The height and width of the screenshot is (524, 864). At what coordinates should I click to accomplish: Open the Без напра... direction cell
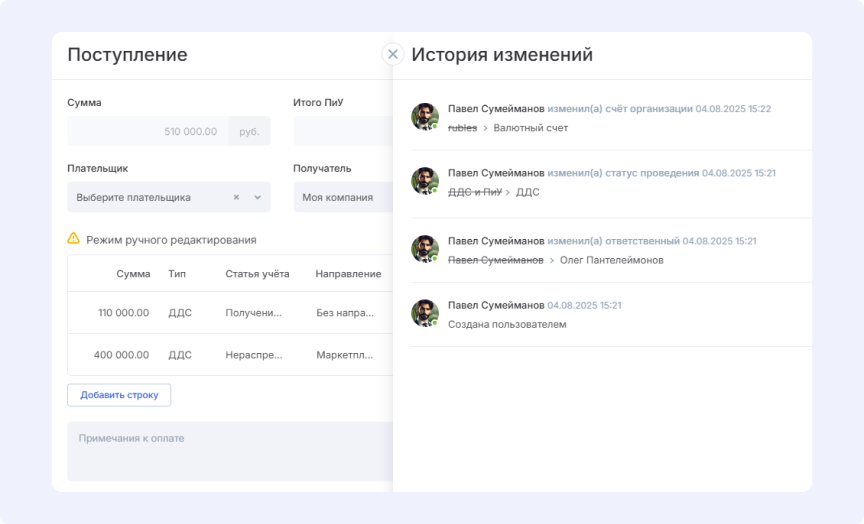[345, 313]
